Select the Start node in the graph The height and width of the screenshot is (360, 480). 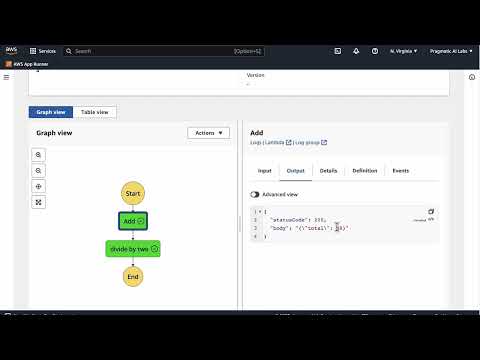[x=133, y=193]
